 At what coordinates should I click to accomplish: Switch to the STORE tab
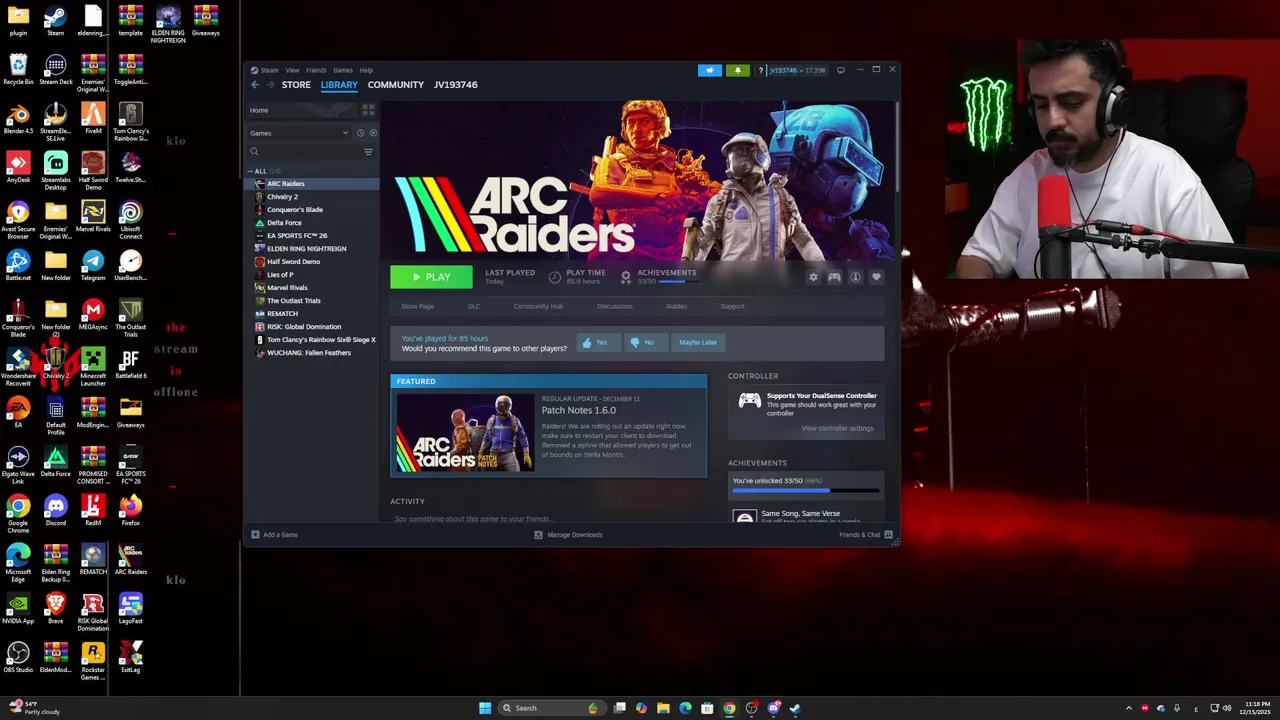296,85
